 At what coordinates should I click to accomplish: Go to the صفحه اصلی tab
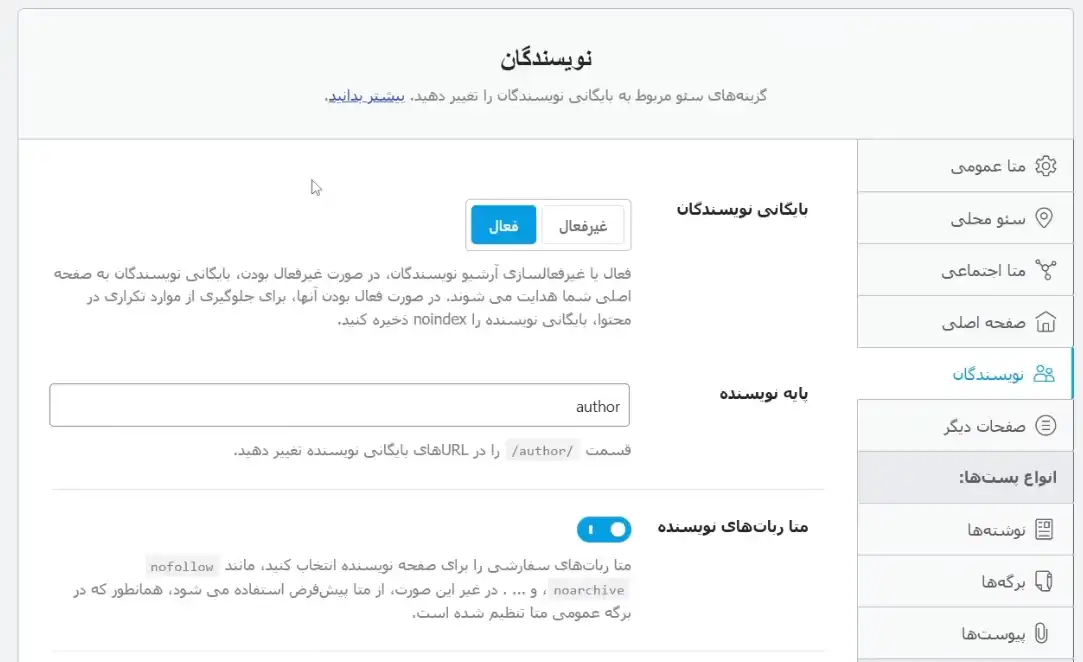click(x=965, y=322)
